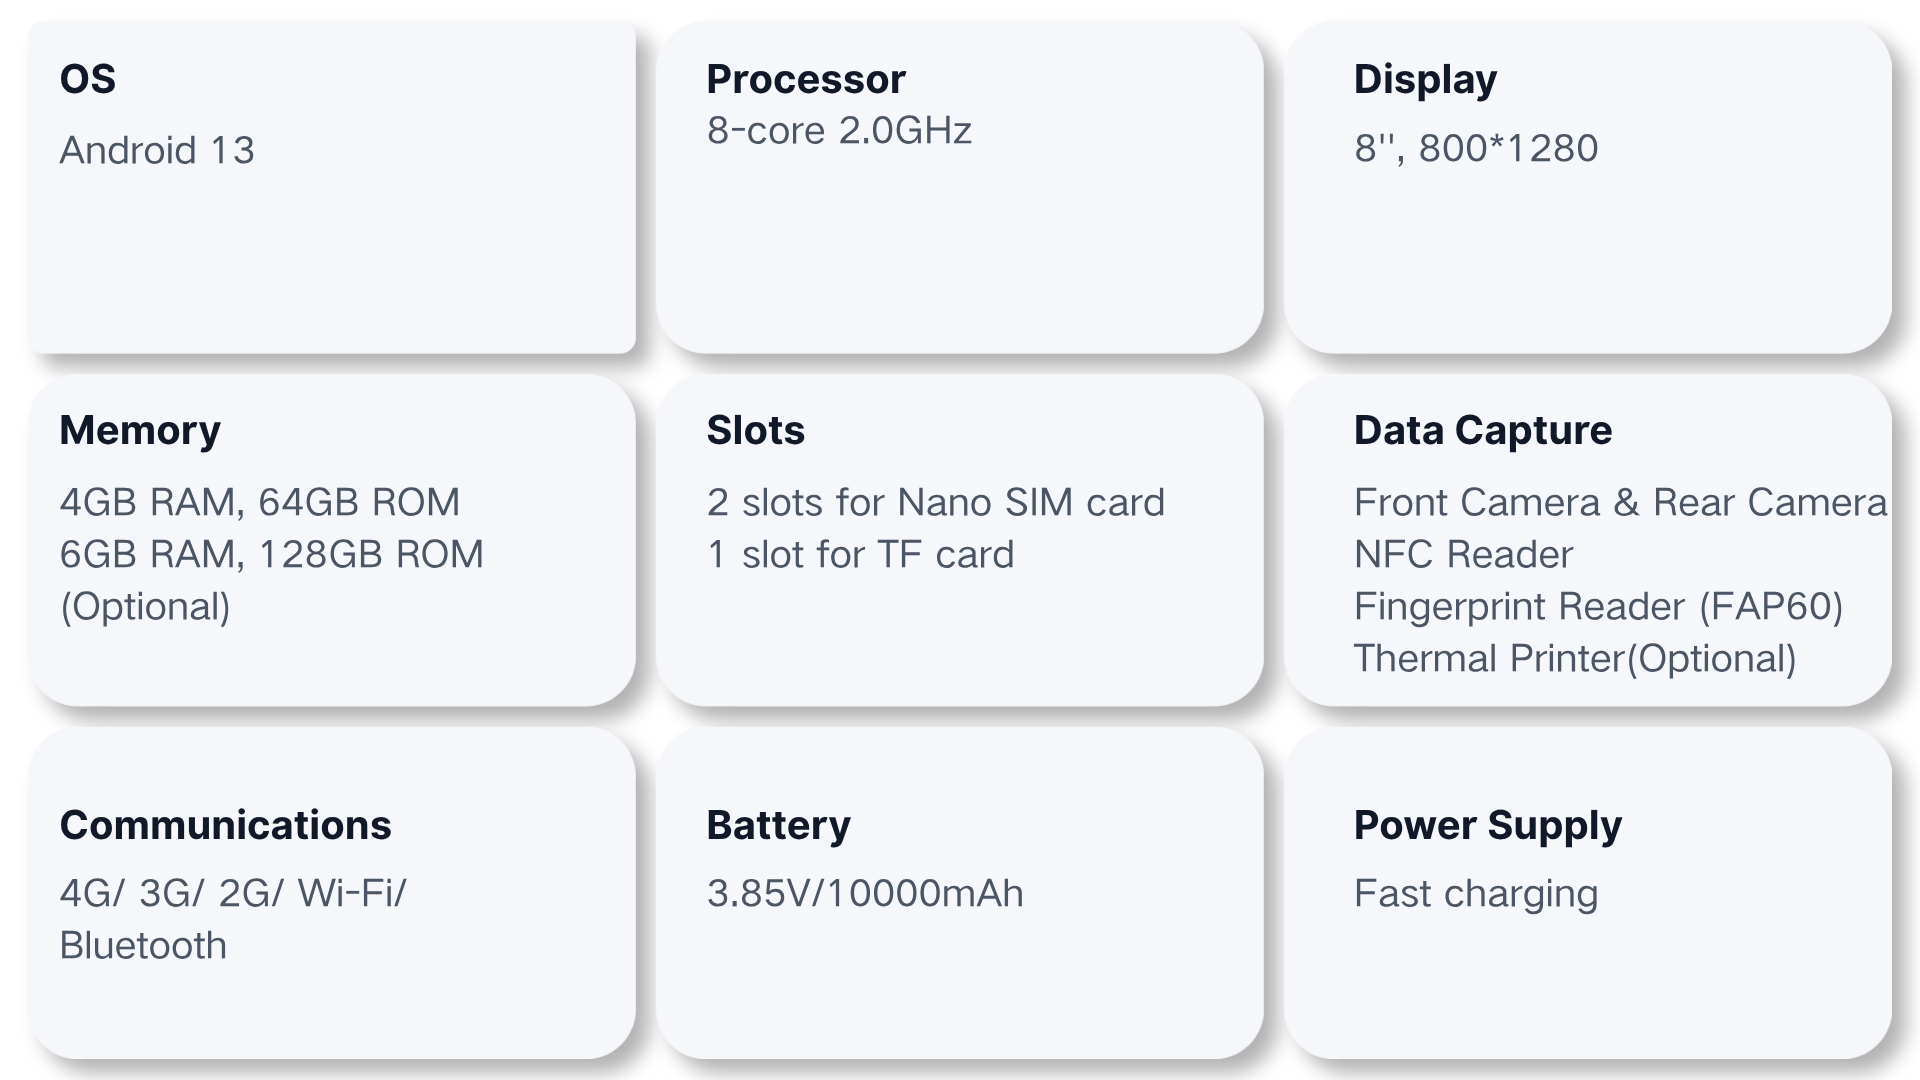The height and width of the screenshot is (1080, 1920).
Task: Click the TF card slot line
Action: (860, 554)
